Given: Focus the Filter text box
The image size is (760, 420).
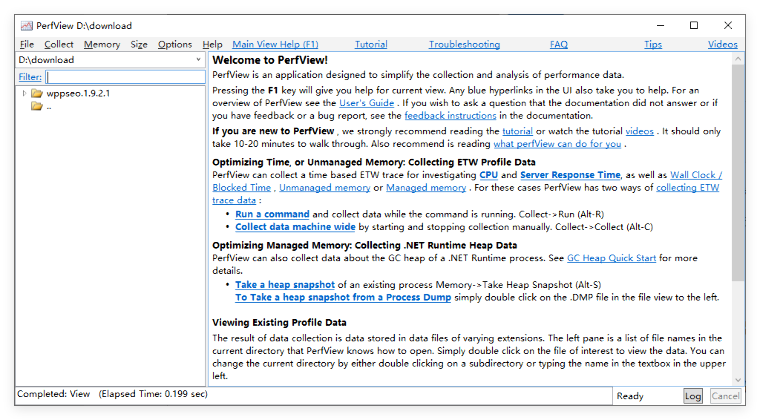Looking at the screenshot, I should (125, 77).
